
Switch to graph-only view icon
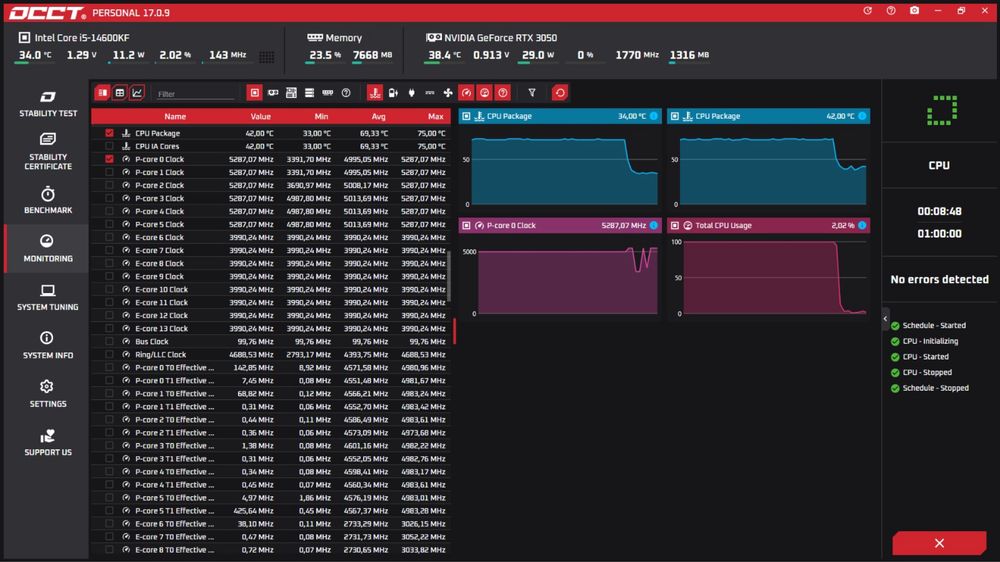[137, 93]
